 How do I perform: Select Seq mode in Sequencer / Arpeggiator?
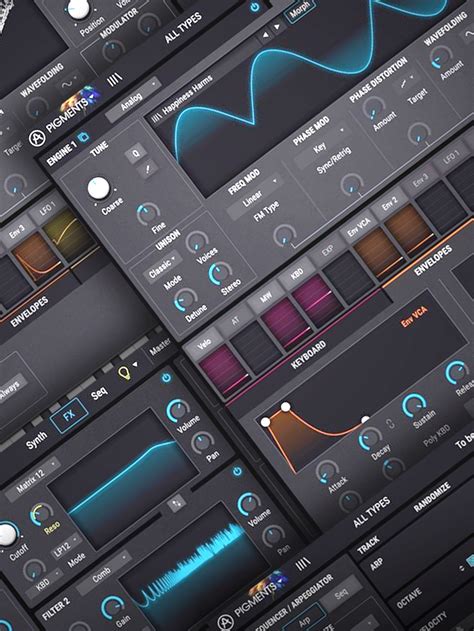coord(340,593)
